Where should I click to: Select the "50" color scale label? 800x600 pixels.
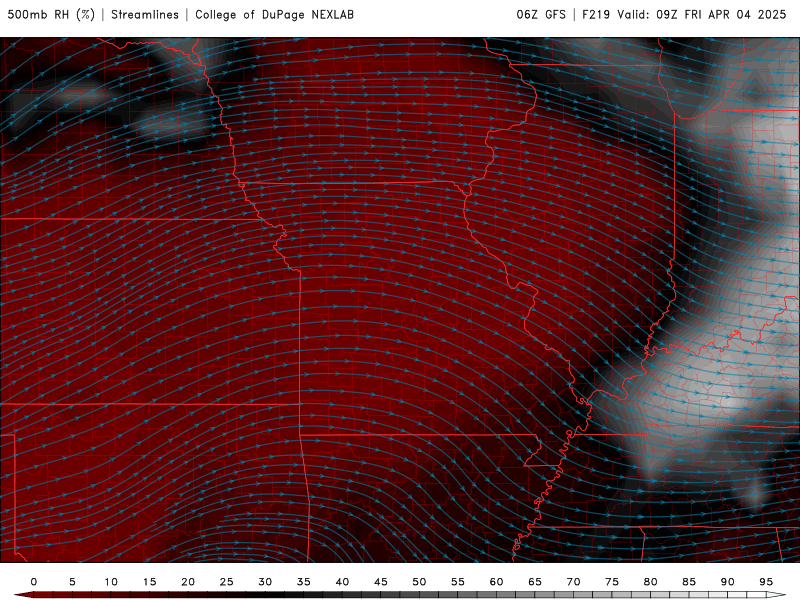tap(419, 582)
